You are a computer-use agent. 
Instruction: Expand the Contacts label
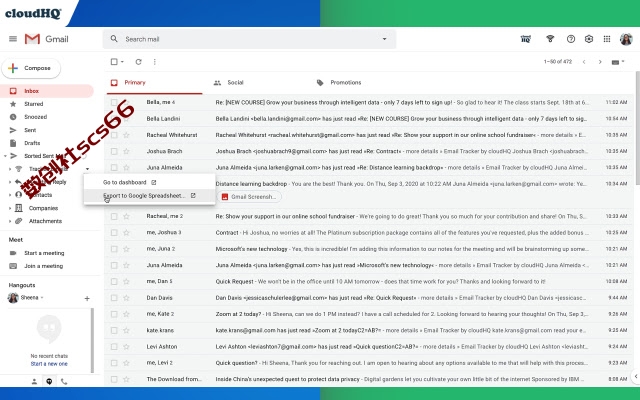pos(10,195)
